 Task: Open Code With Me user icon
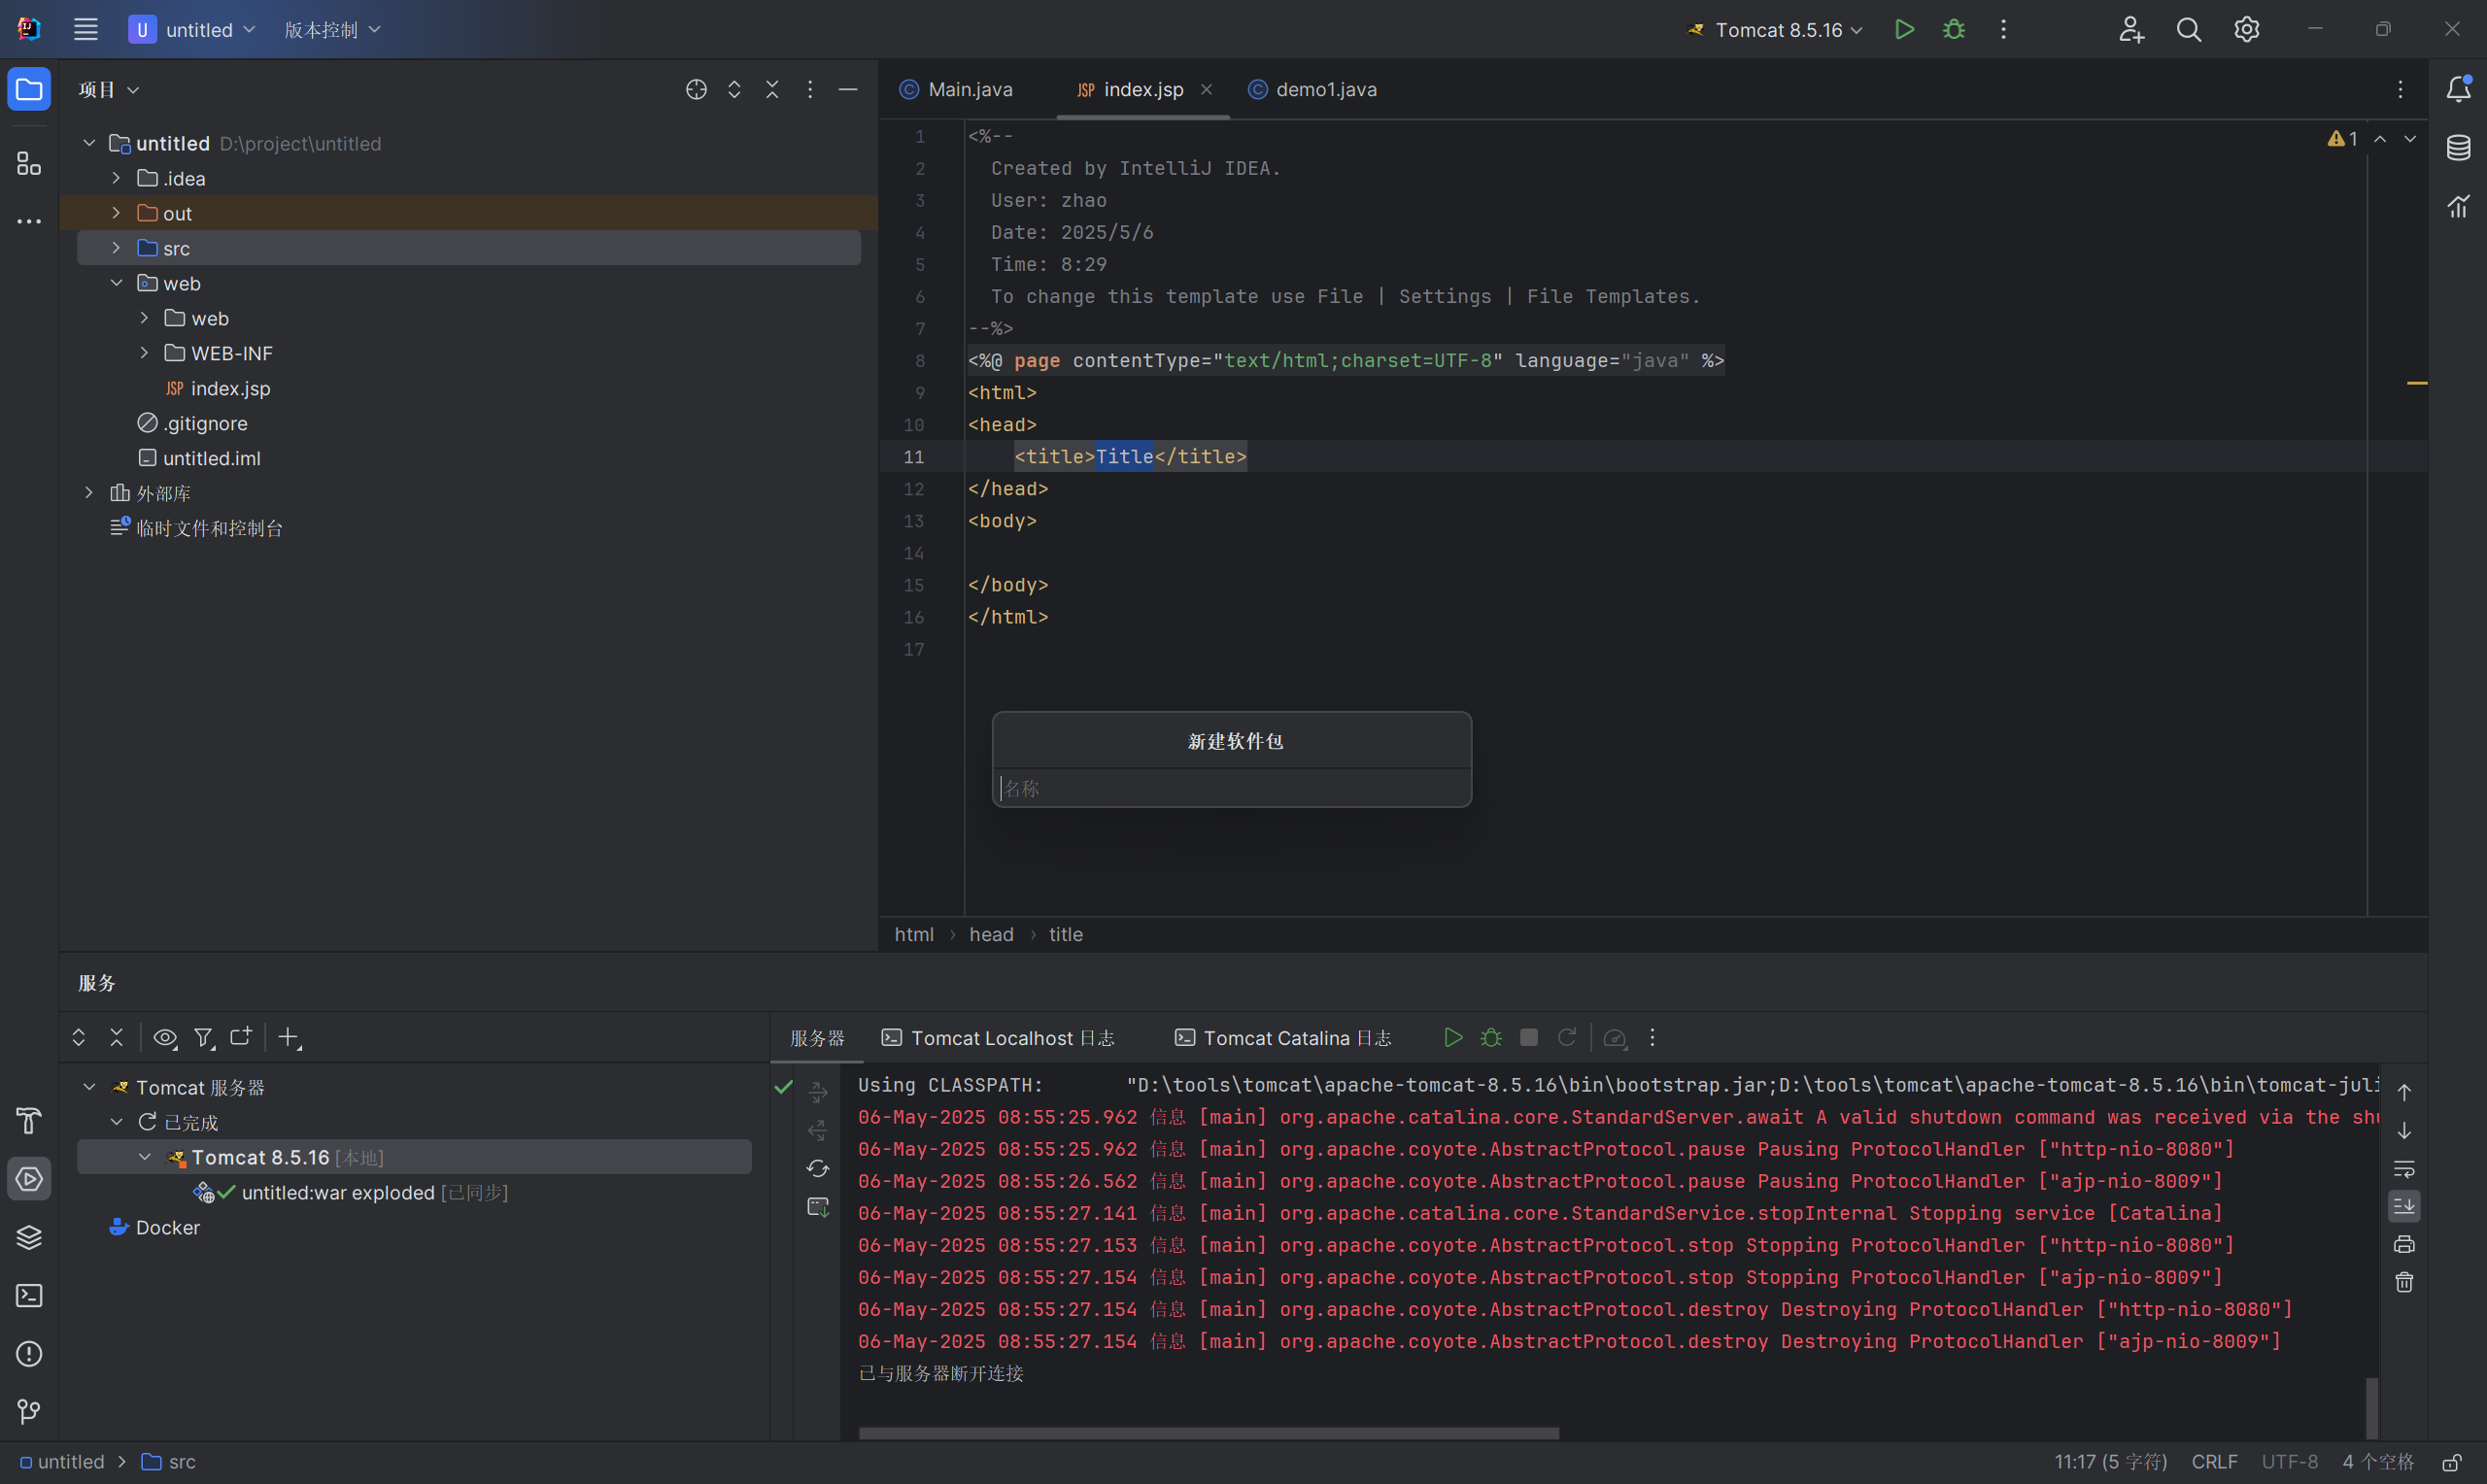2131,29
